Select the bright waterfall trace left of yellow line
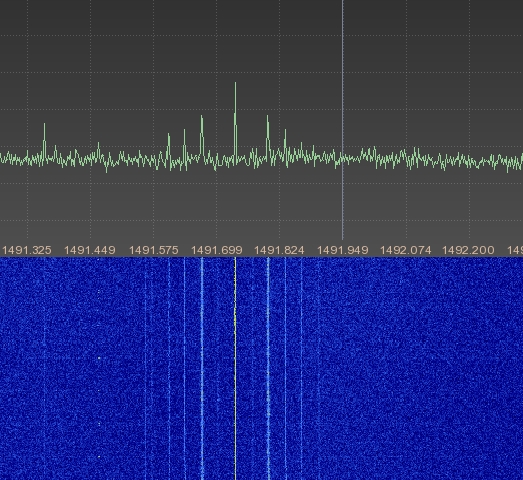 point(202,369)
